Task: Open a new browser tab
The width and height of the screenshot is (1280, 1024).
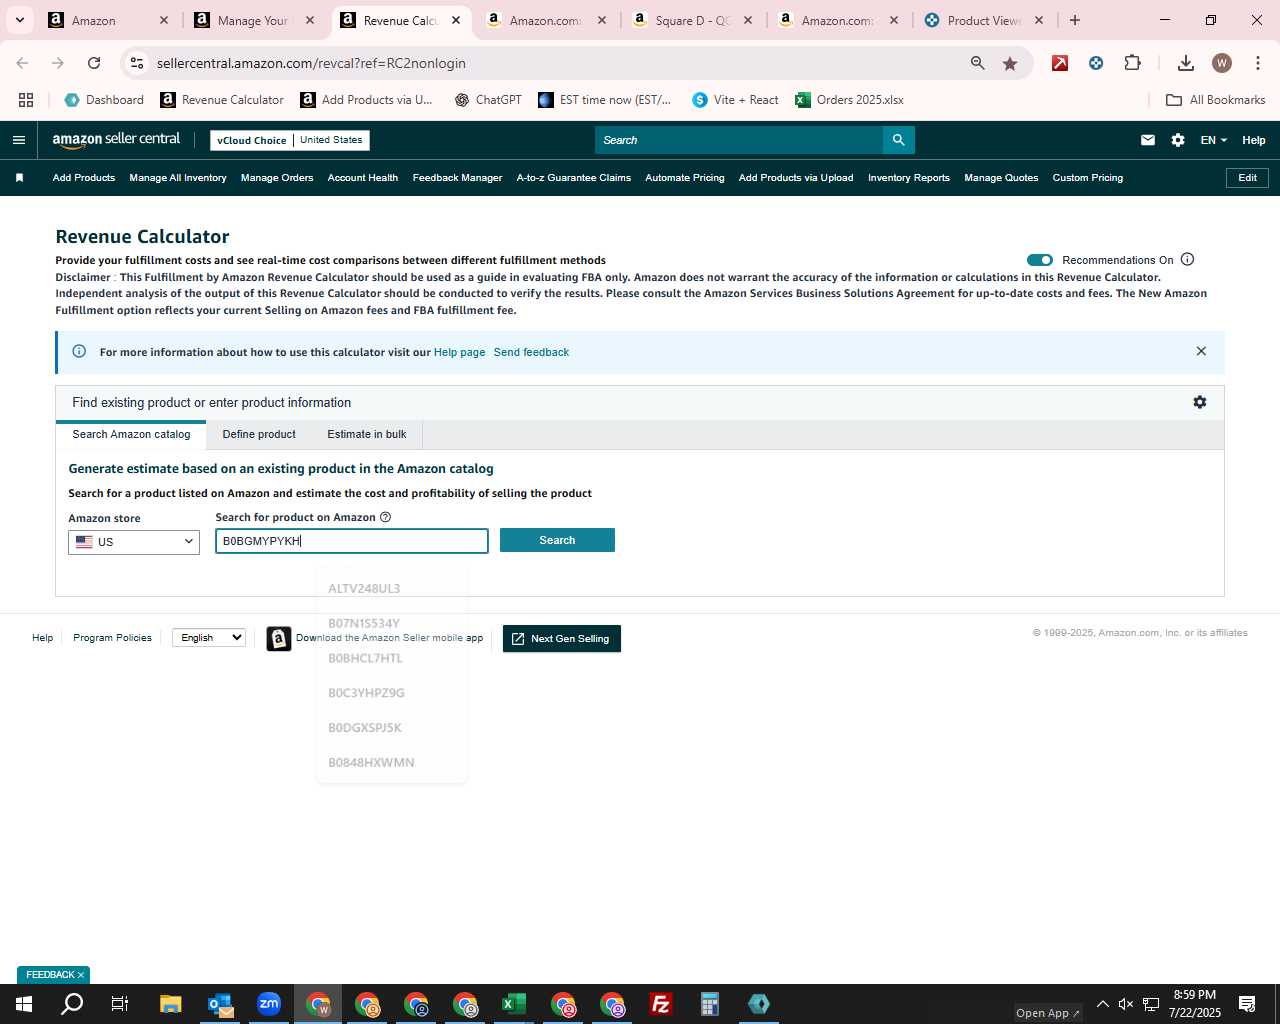Action: click(1075, 20)
